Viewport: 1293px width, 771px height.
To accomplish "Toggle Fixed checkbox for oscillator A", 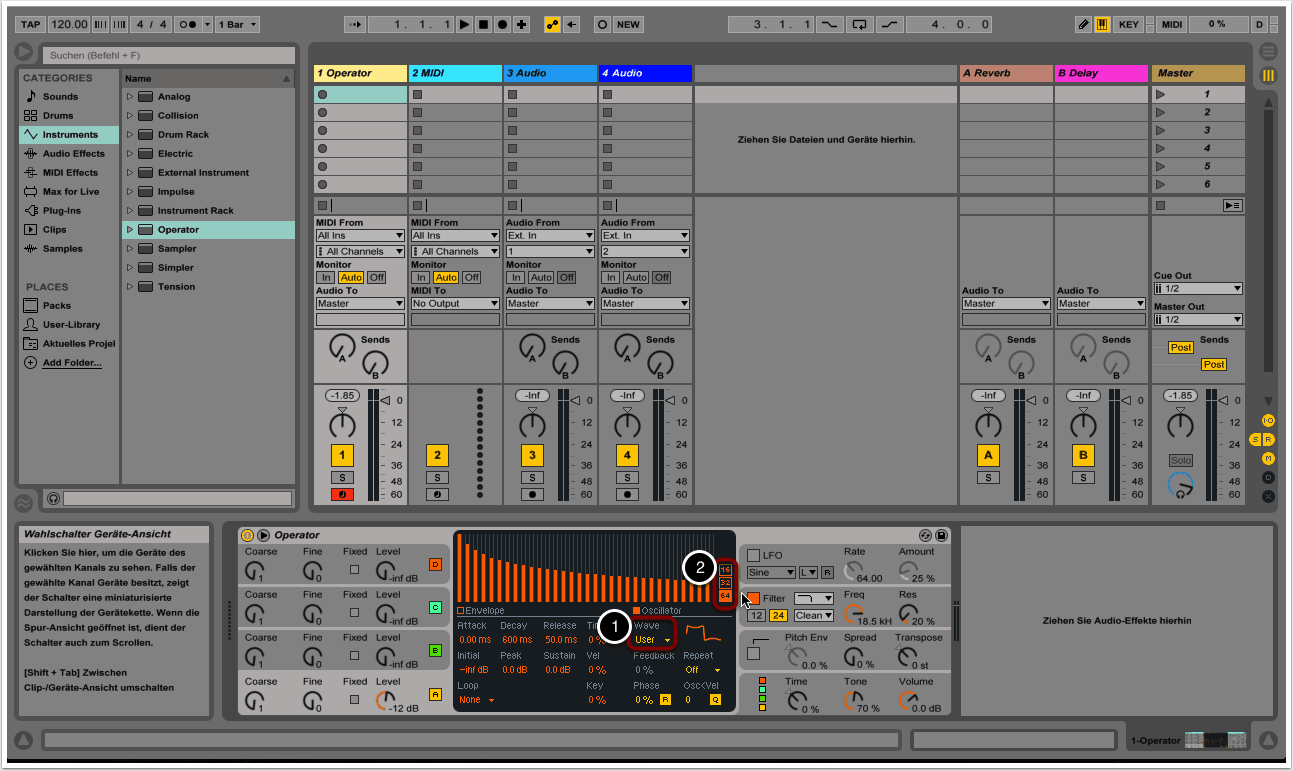I will click(x=354, y=699).
